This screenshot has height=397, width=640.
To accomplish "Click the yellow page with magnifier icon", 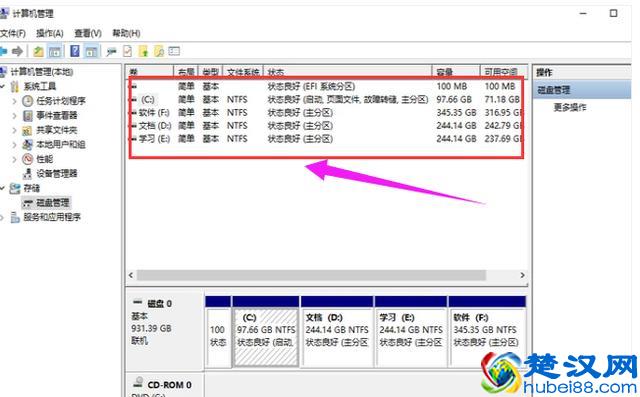I will pos(159,51).
